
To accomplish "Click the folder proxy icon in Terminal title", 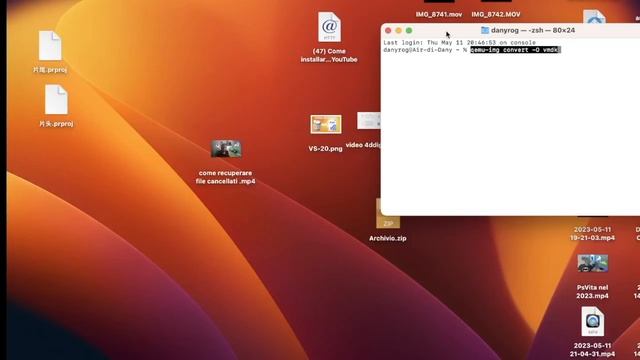I will pyautogui.click(x=484, y=30).
